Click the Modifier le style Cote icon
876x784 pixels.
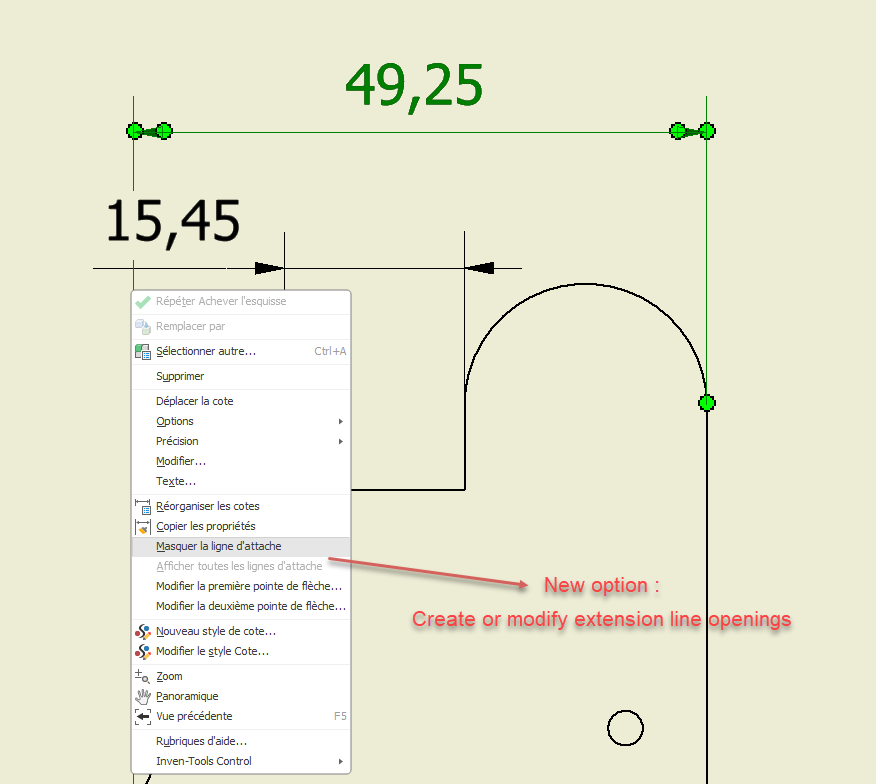tap(141, 651)
